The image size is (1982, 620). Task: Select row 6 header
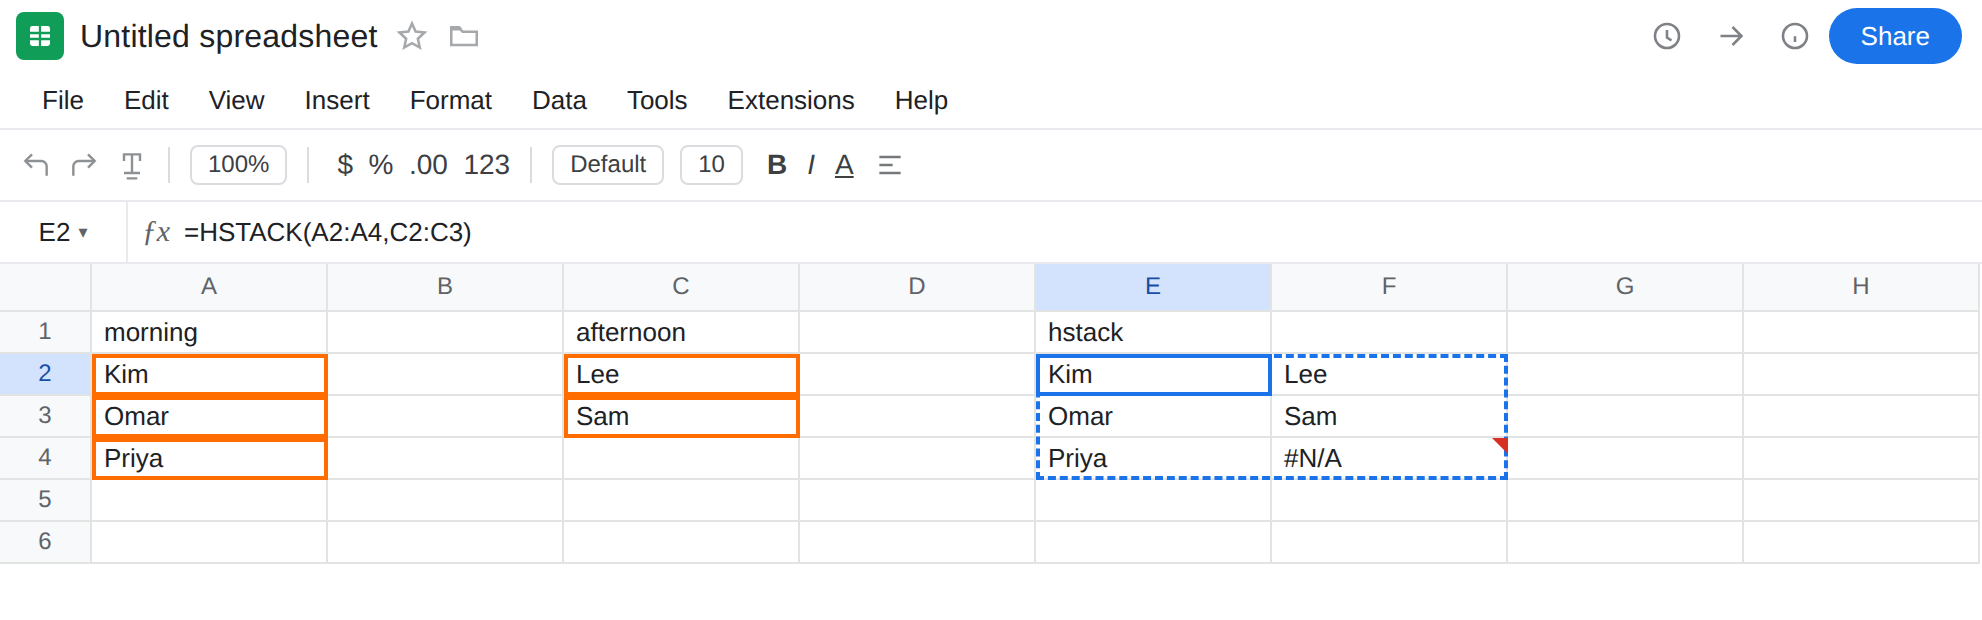45,542
